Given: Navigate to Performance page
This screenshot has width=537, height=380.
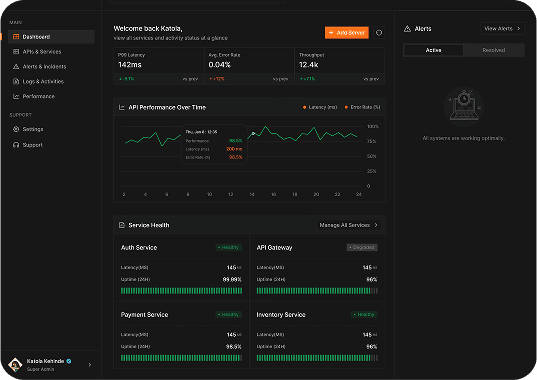Looking at the screenshot, I should pos(51,97).
